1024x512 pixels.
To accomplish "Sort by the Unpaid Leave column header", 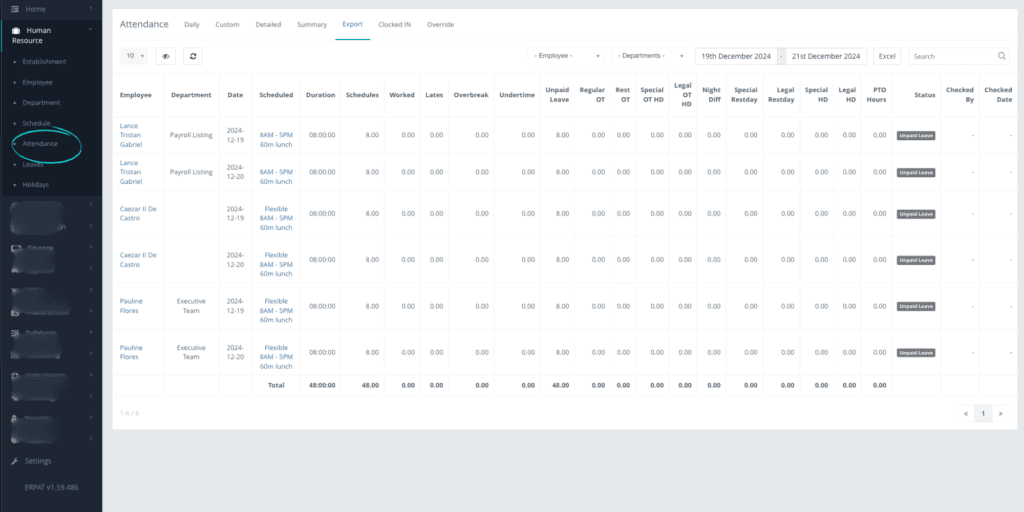I will (x=557, y=95).
